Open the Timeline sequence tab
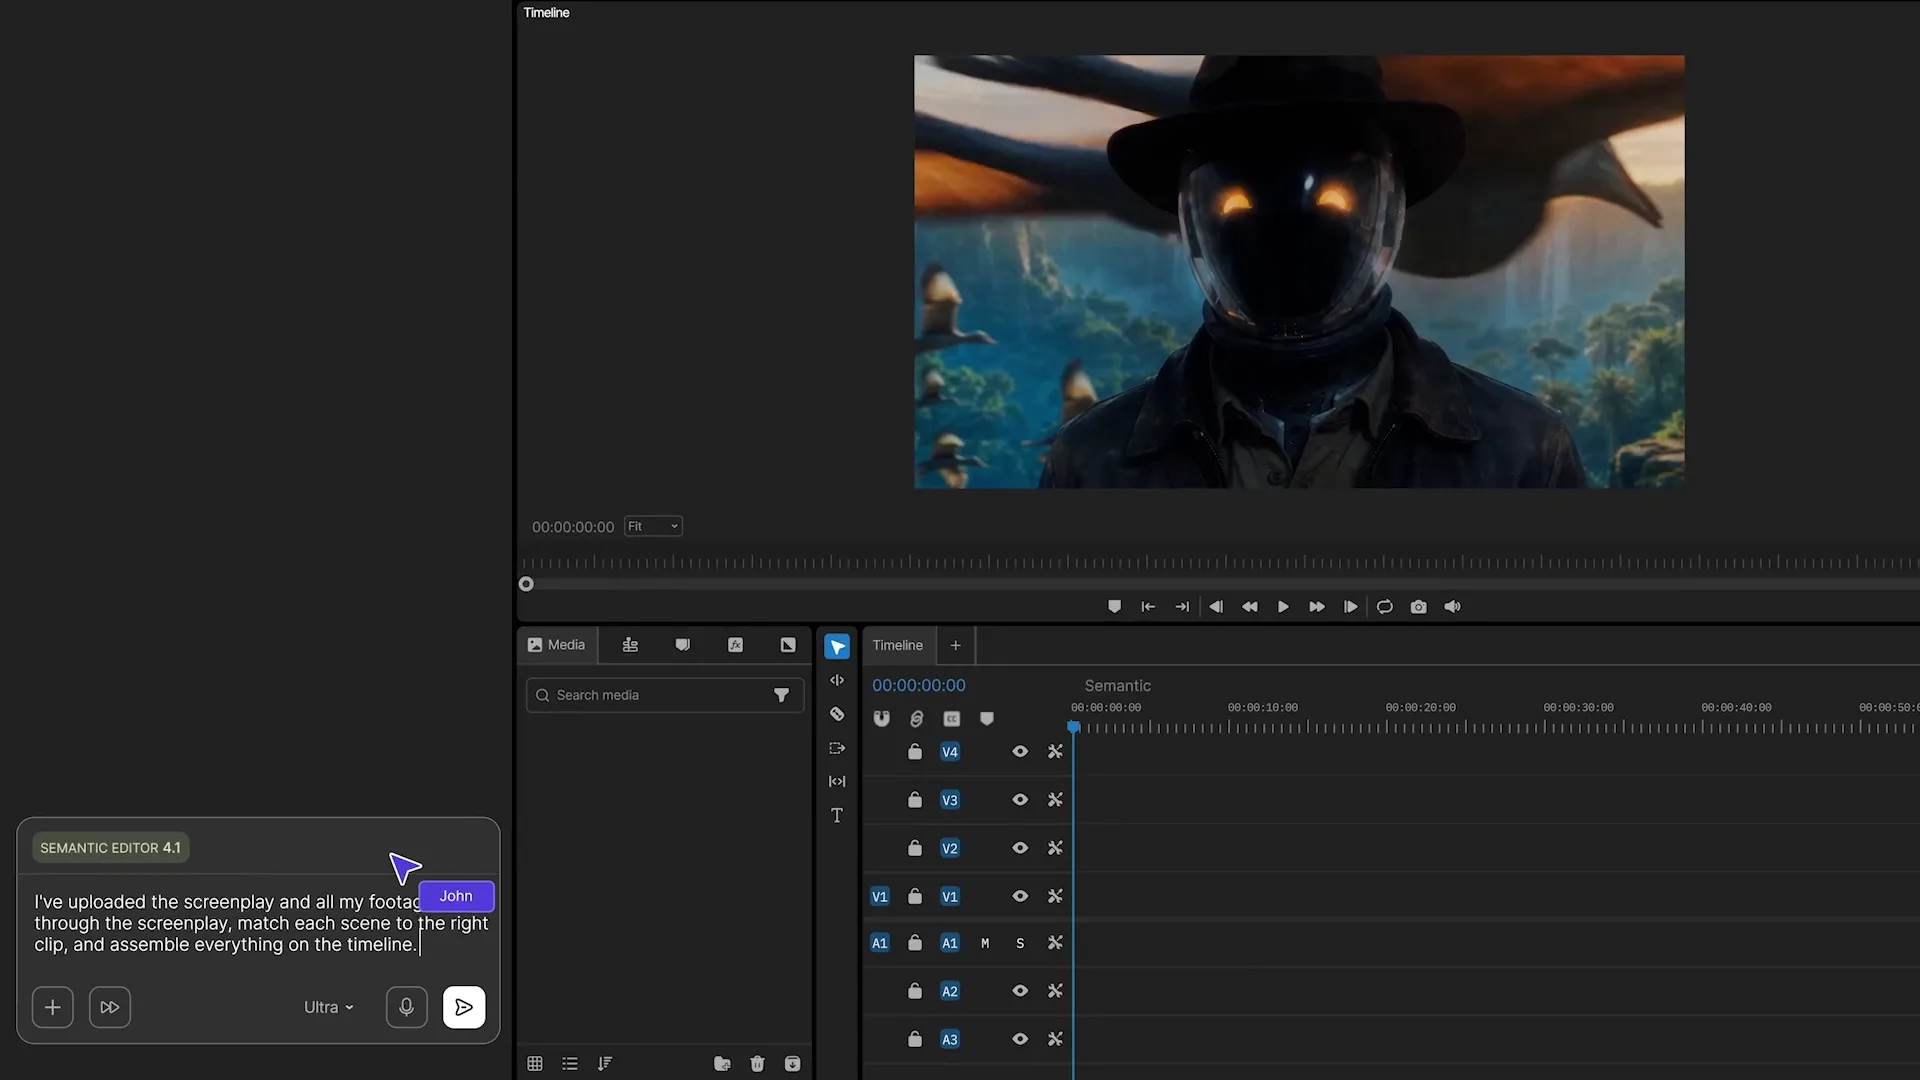The width and height of the screenshot is (1920, 1080). 898,645
